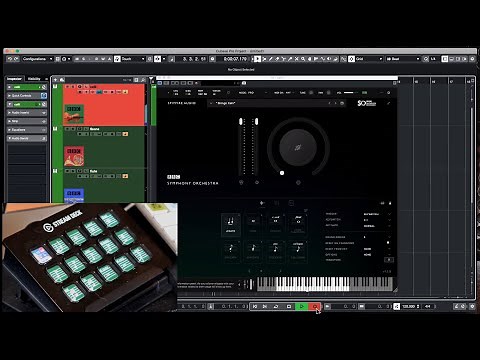The height and width of the screenshot is (360, 480).
Task: Select first articulation tile in bottom row
Action: [231, 251]
